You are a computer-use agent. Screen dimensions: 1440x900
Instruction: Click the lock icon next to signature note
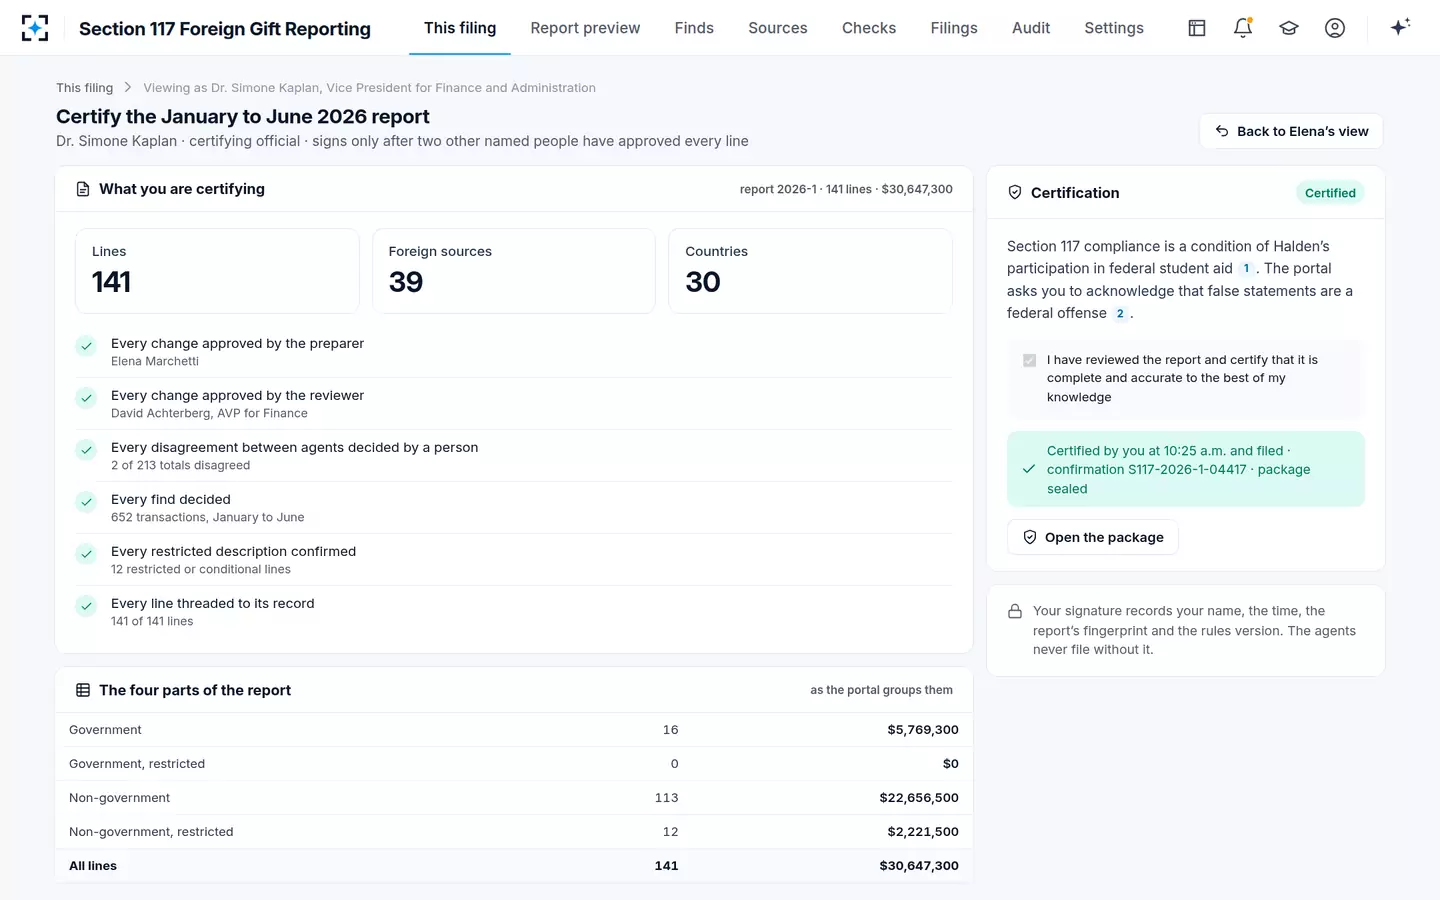click(x=1015, y=611)
